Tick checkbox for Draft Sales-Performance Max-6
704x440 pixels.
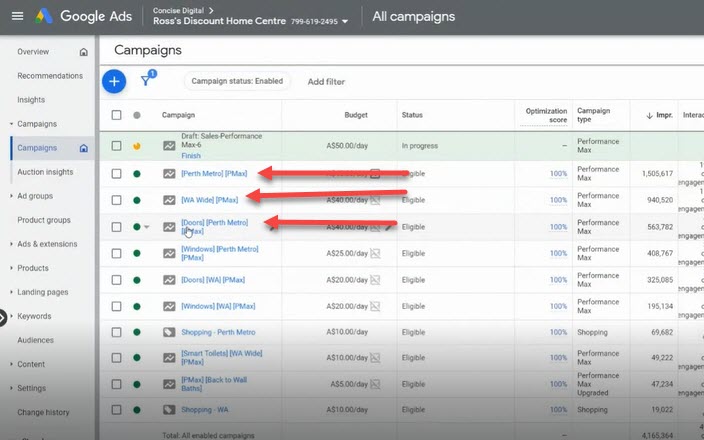(x=116, y=146)
